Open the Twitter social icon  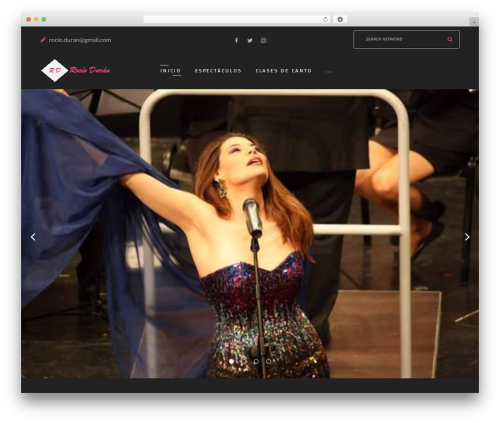(250, 40)
